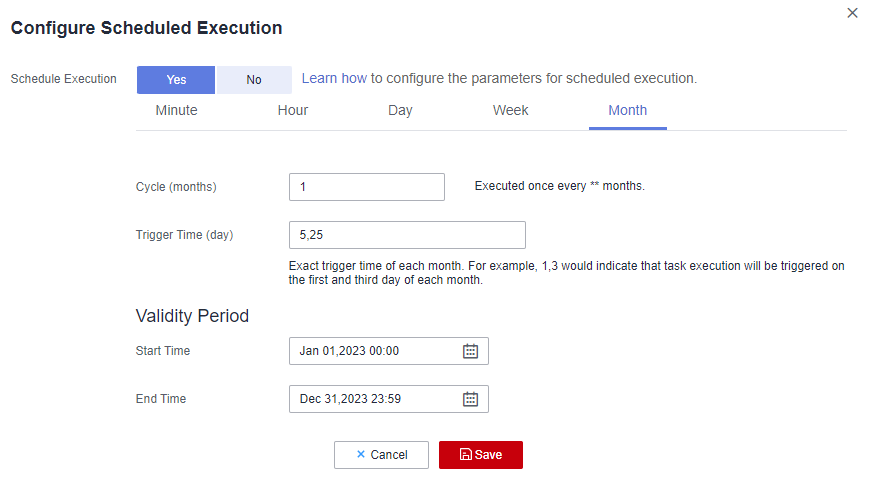Select the Day schedule tab
Screen dimensions: 872x500
pos(400,110)
